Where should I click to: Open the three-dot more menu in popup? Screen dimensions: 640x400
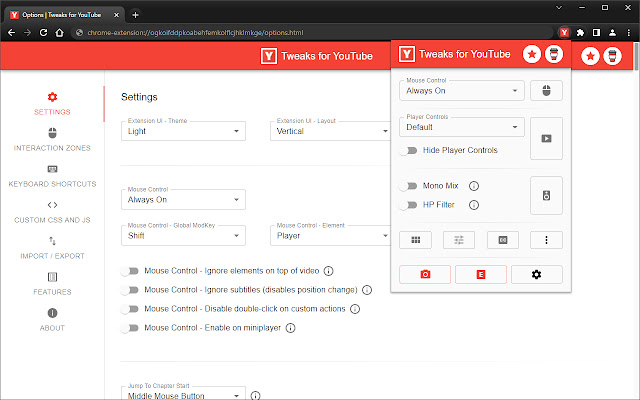coord(546,240)
